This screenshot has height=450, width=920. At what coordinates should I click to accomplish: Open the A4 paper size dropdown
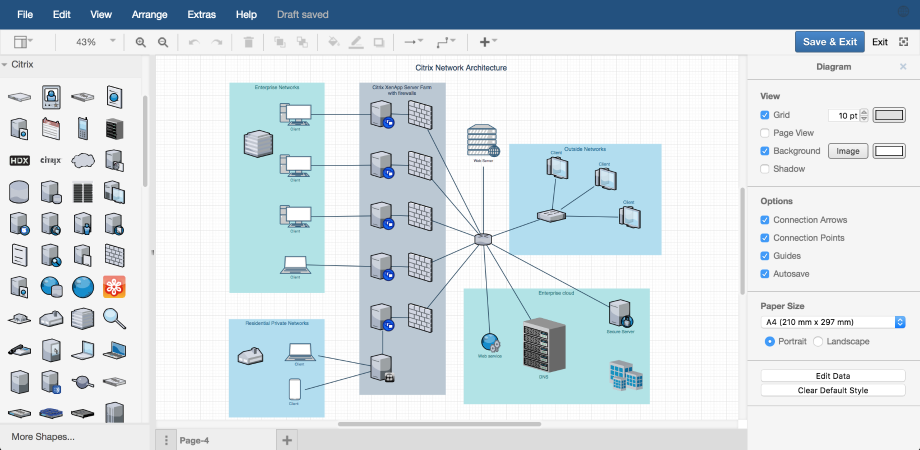tap(832, 322)
